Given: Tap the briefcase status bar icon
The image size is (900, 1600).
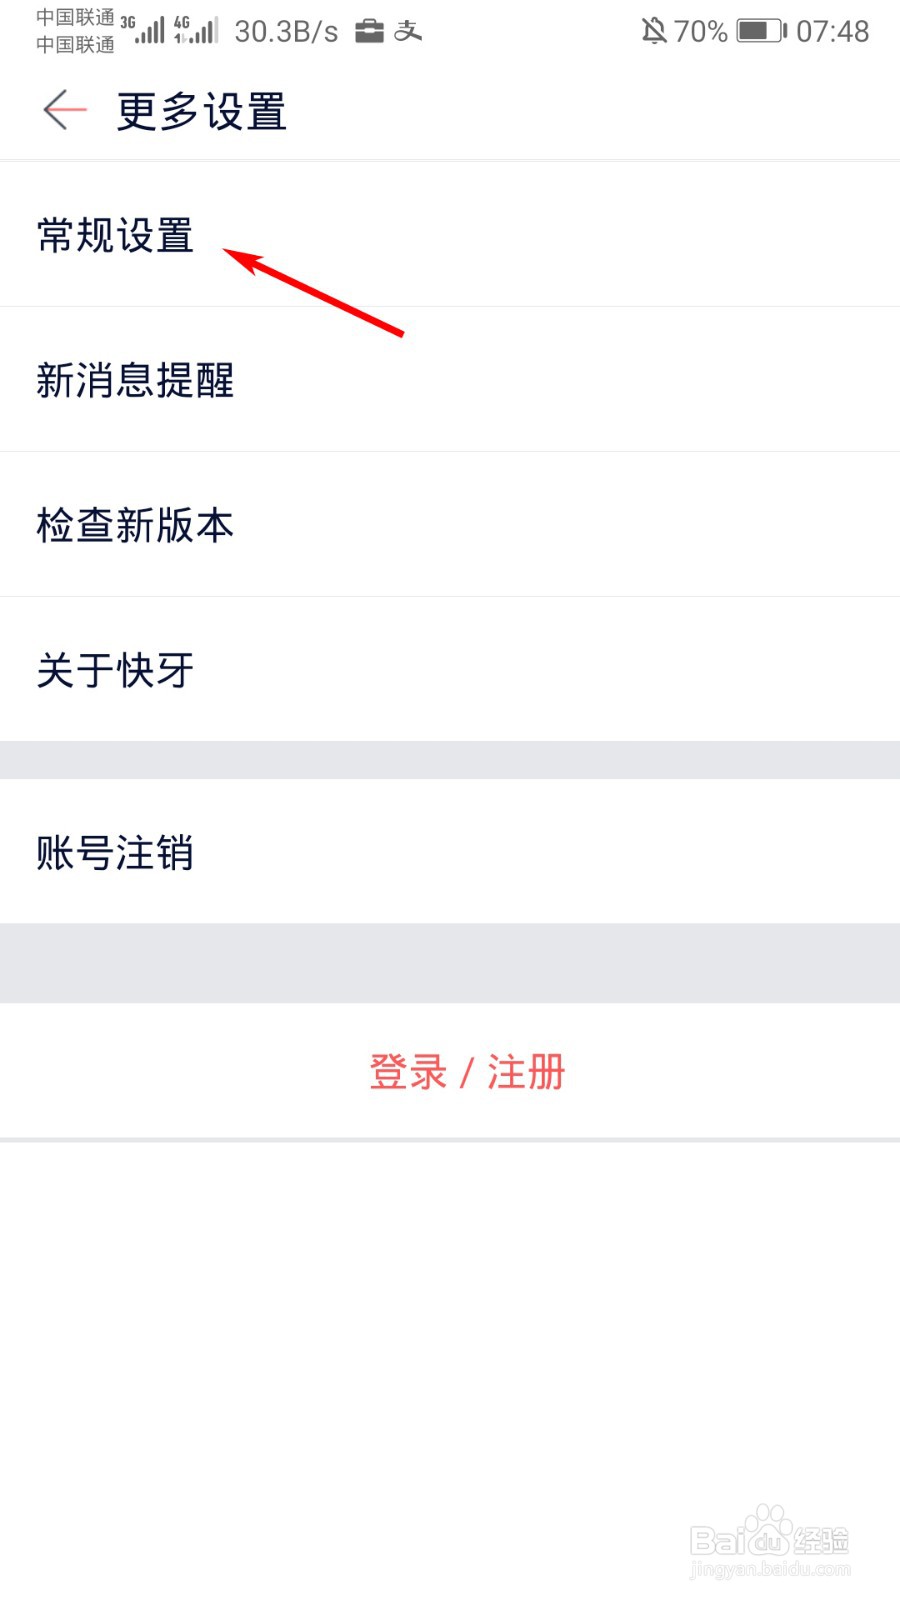Looking at the screenshot, I should [x=369, y=30].
